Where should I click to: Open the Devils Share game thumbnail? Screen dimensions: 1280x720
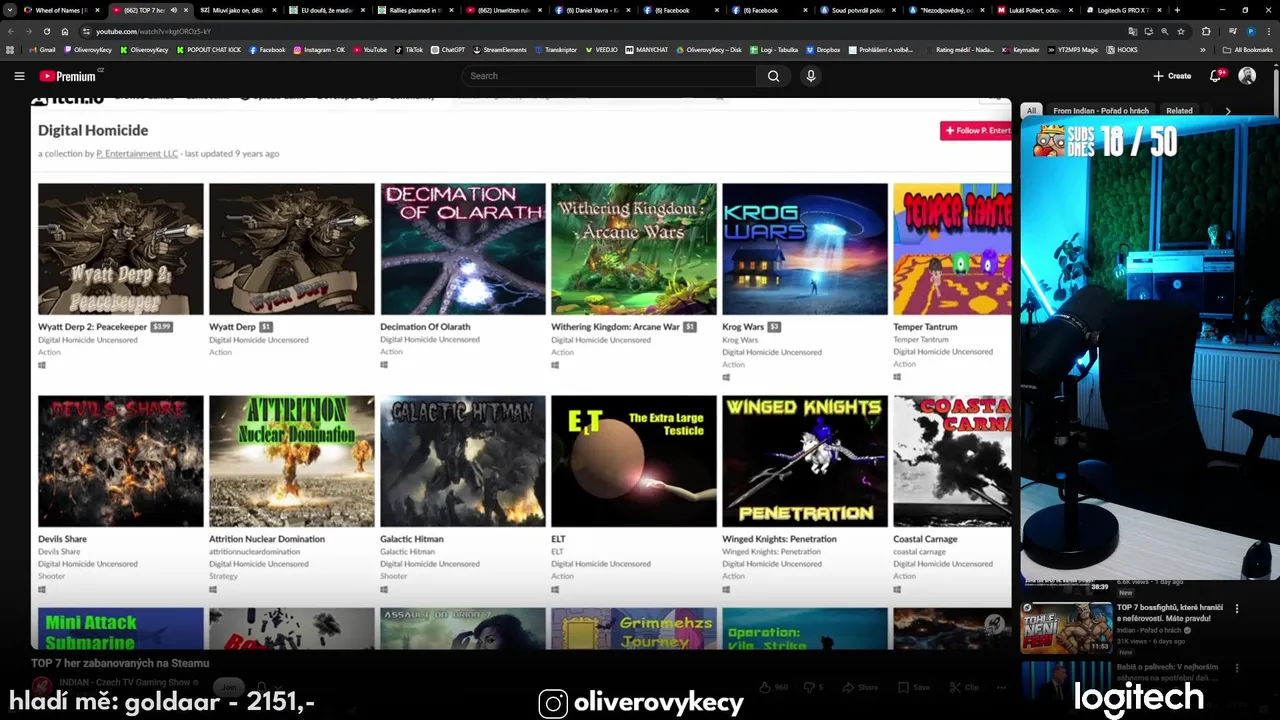click(121, 461)
